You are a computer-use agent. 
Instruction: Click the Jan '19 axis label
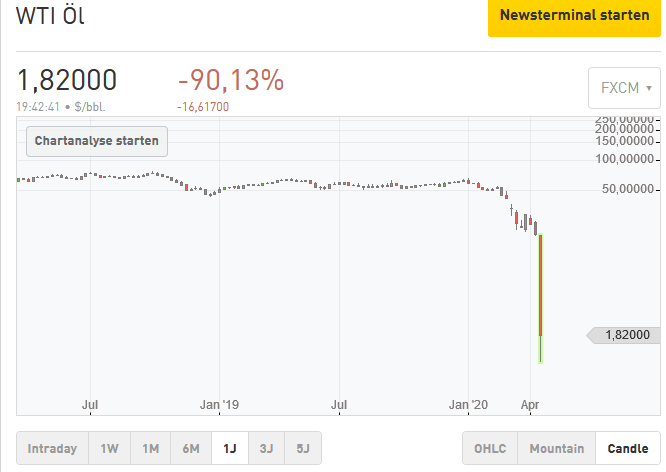219,404
